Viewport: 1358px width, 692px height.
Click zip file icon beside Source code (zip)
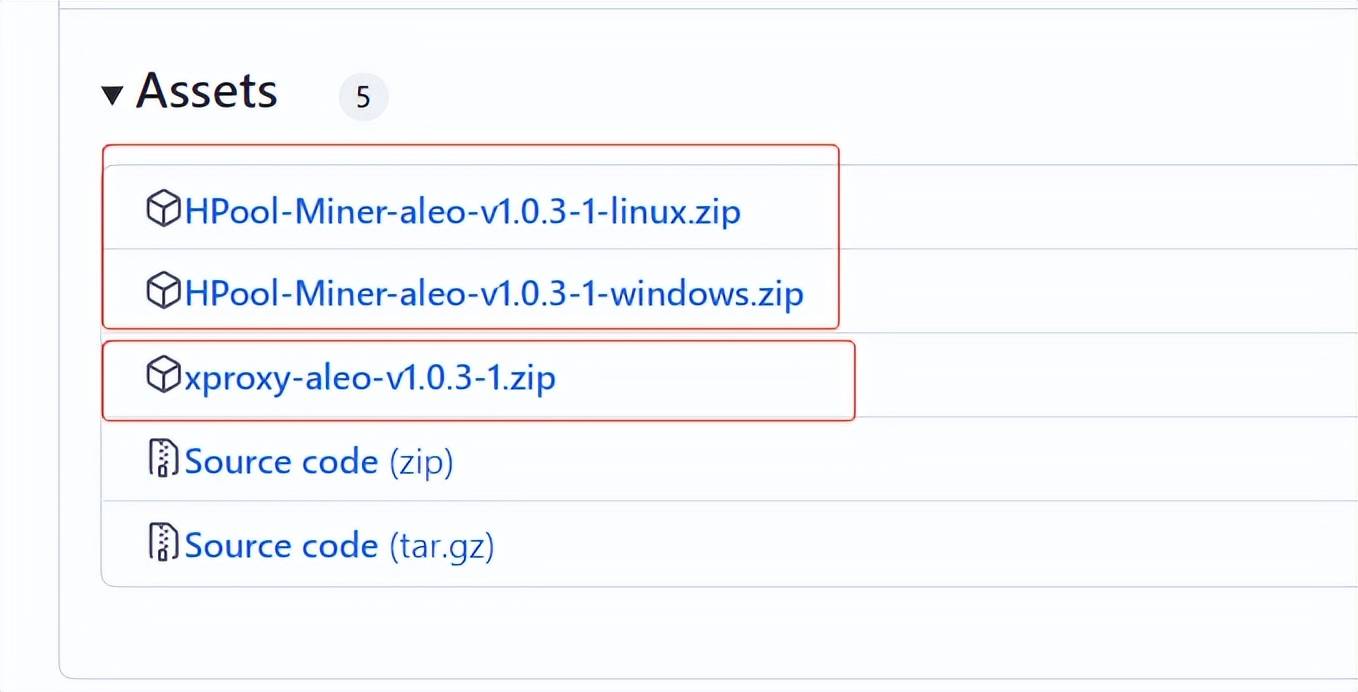(x=163, y=459)
